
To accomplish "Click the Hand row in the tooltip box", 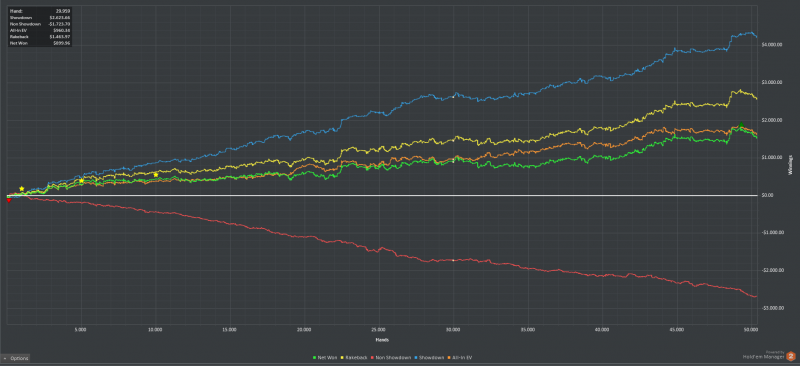I will click(x=40, y=11).
